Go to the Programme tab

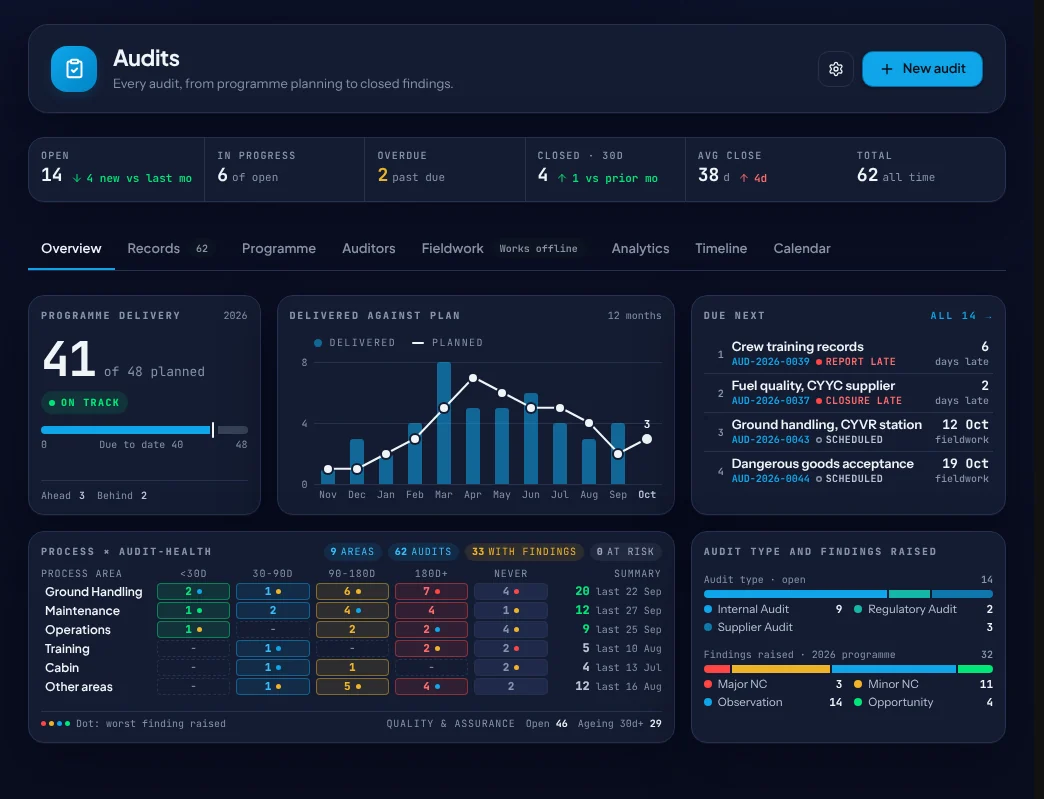click(278, 248)
